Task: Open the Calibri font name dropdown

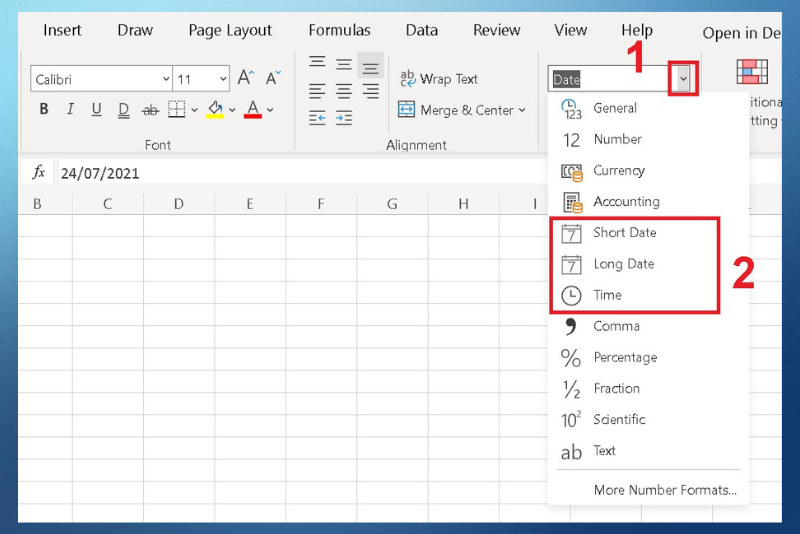Action: (166, 79)
